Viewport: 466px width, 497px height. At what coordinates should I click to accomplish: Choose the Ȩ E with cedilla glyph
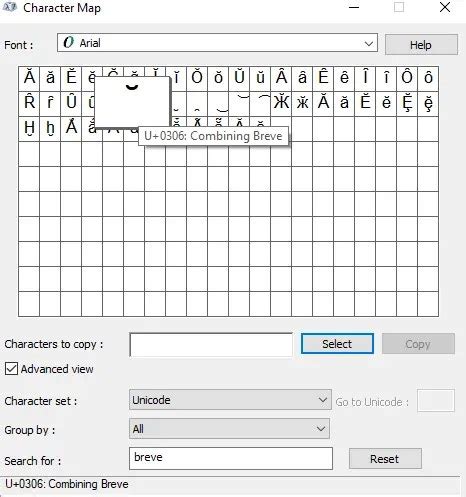pos(407,102)
